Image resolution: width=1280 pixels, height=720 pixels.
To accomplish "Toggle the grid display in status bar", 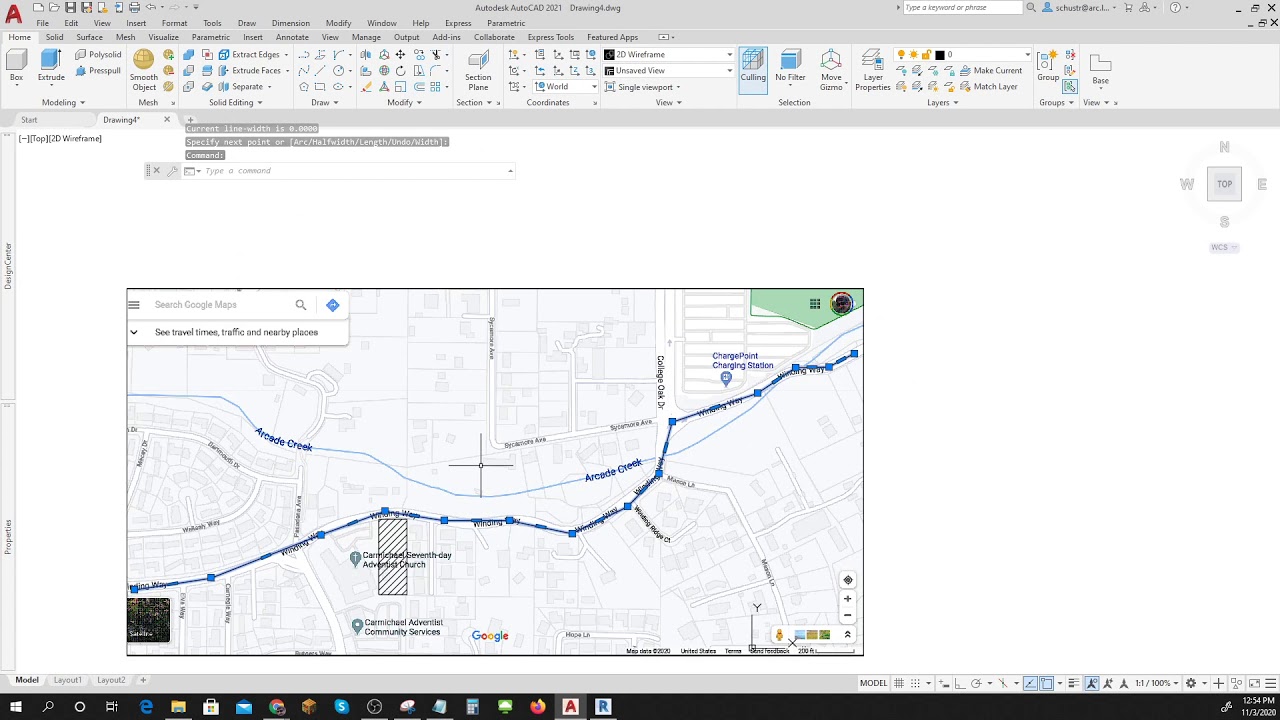I will pos(899,683).
